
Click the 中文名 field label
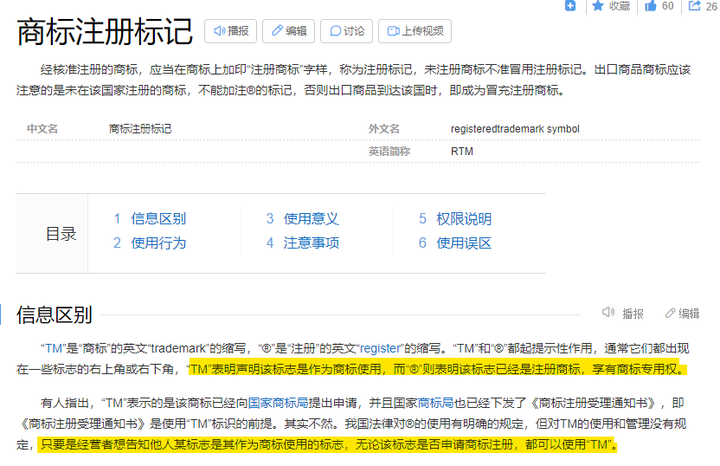click(42, 129)
